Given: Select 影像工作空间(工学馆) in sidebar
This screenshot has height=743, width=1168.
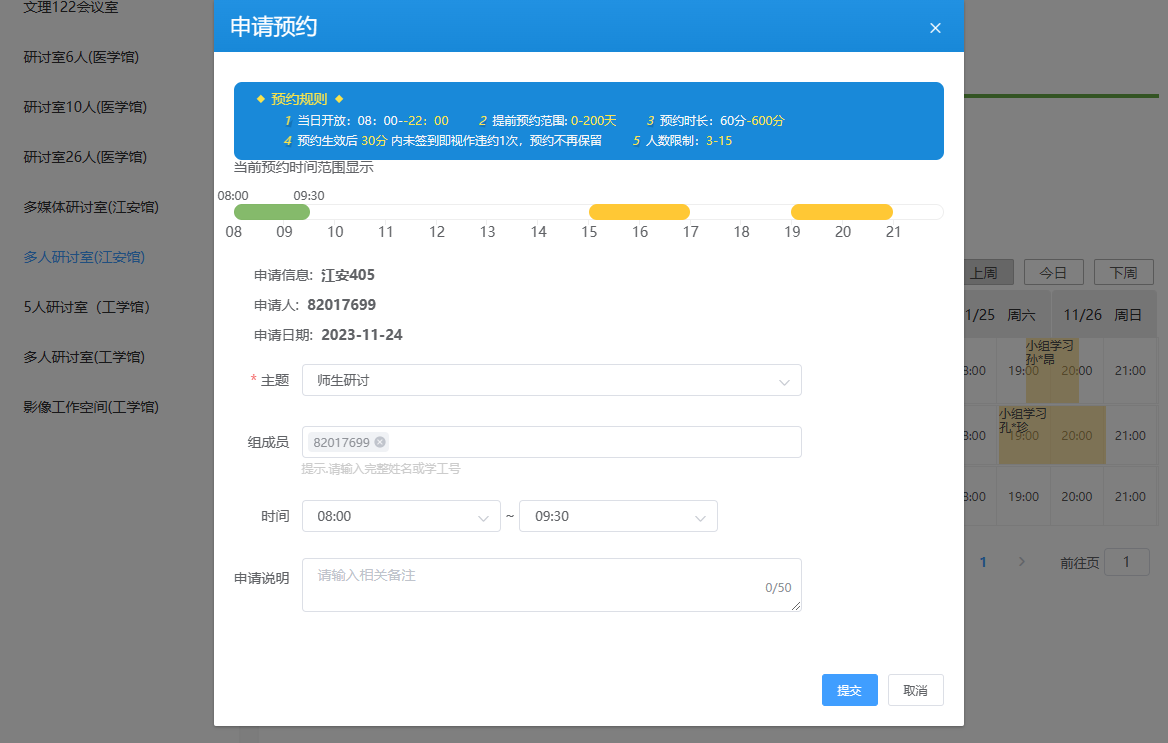Looking at the screenshot, I should click(91, 407).
